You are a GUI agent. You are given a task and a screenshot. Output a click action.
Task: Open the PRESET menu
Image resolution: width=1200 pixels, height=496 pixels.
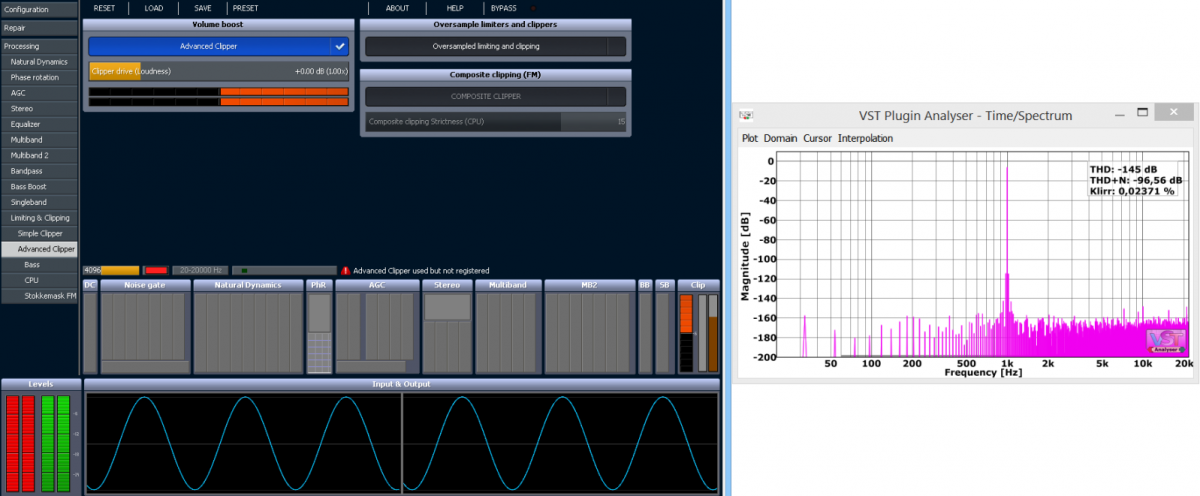pyautogui.click(x=245, y=8)
